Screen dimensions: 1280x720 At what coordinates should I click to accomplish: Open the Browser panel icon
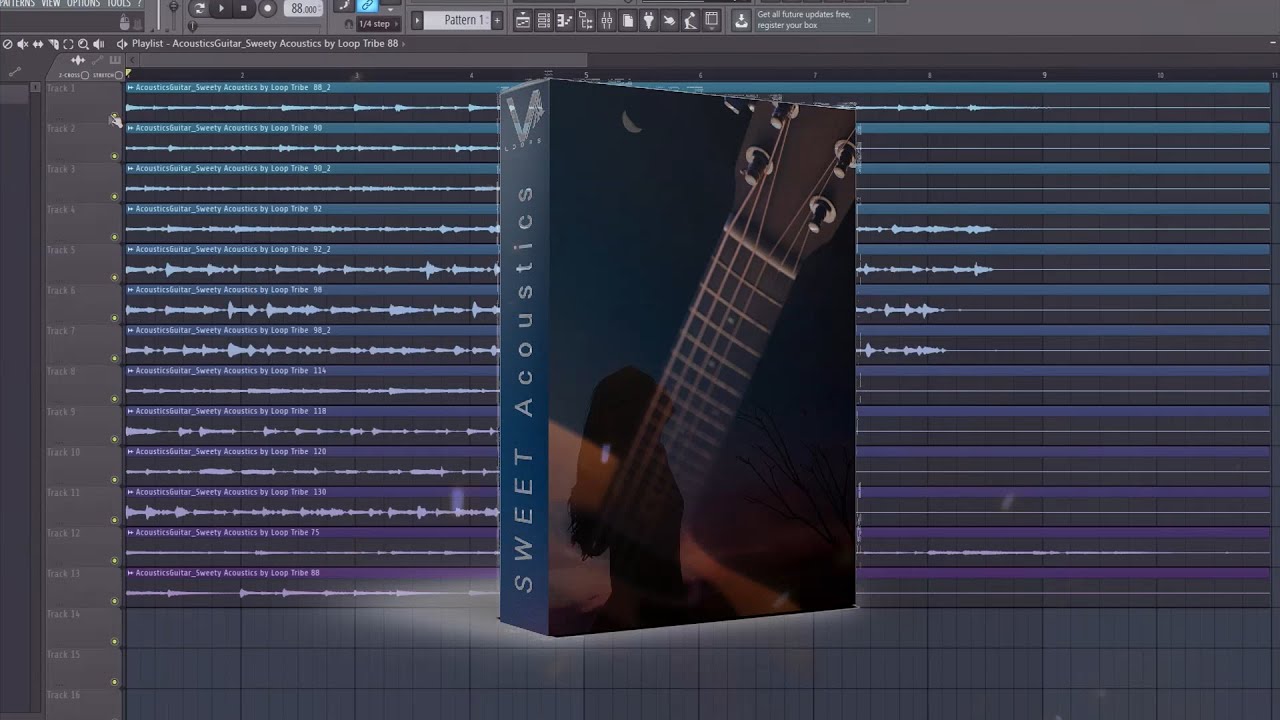point(586,20)
